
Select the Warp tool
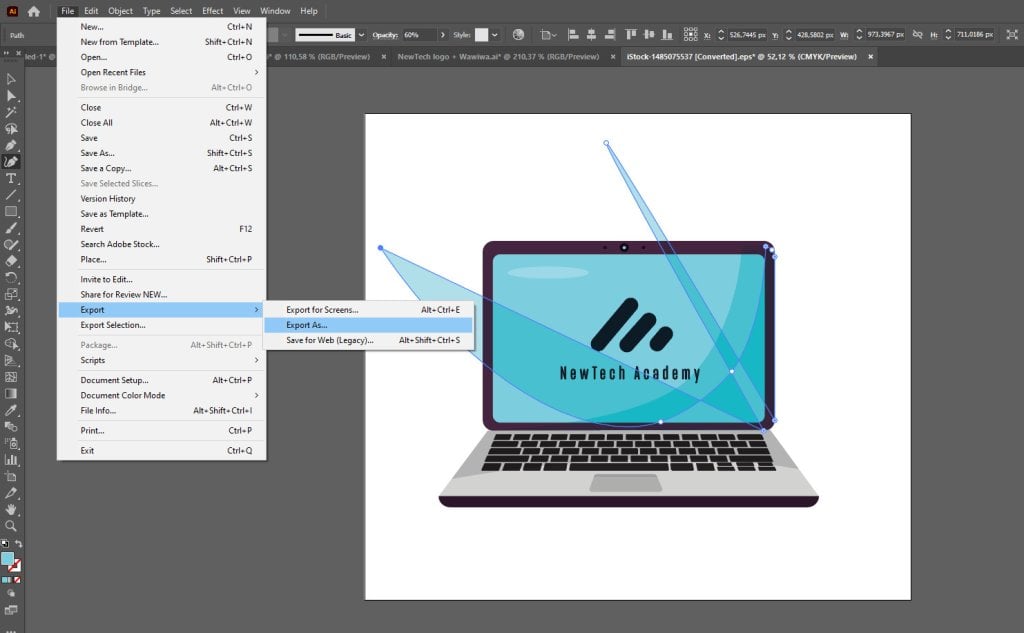click(x=11, y=310)
